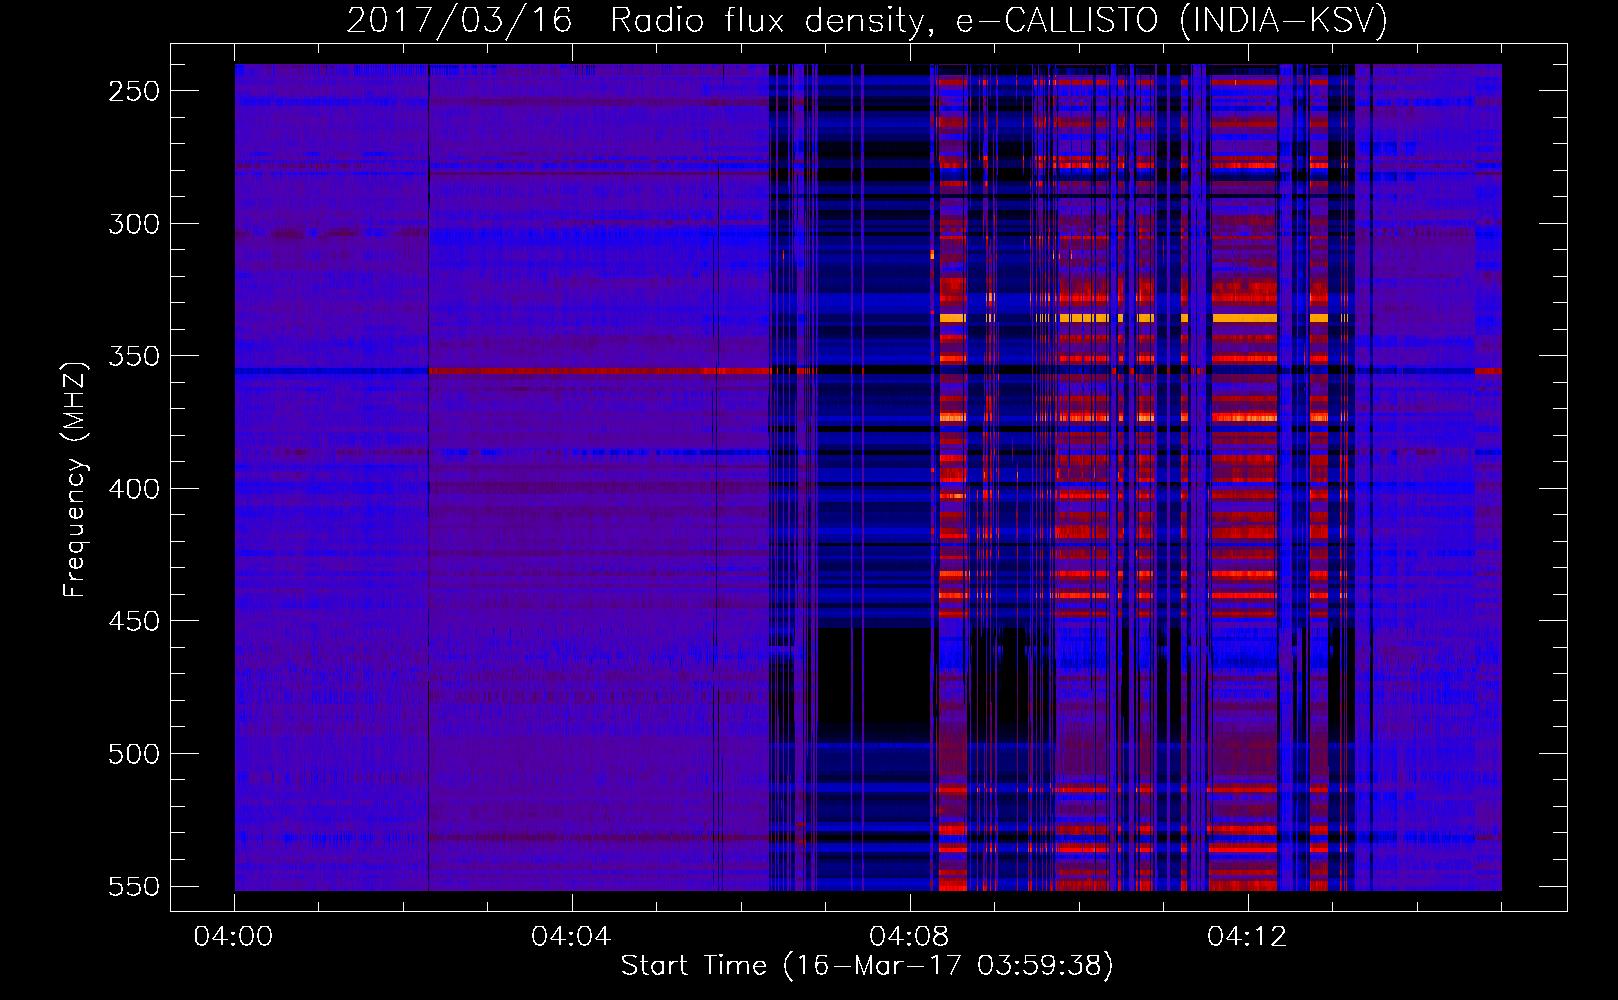
Task: Click the date '2017/03/16' in the title
Action: click(x=459, y=20)
